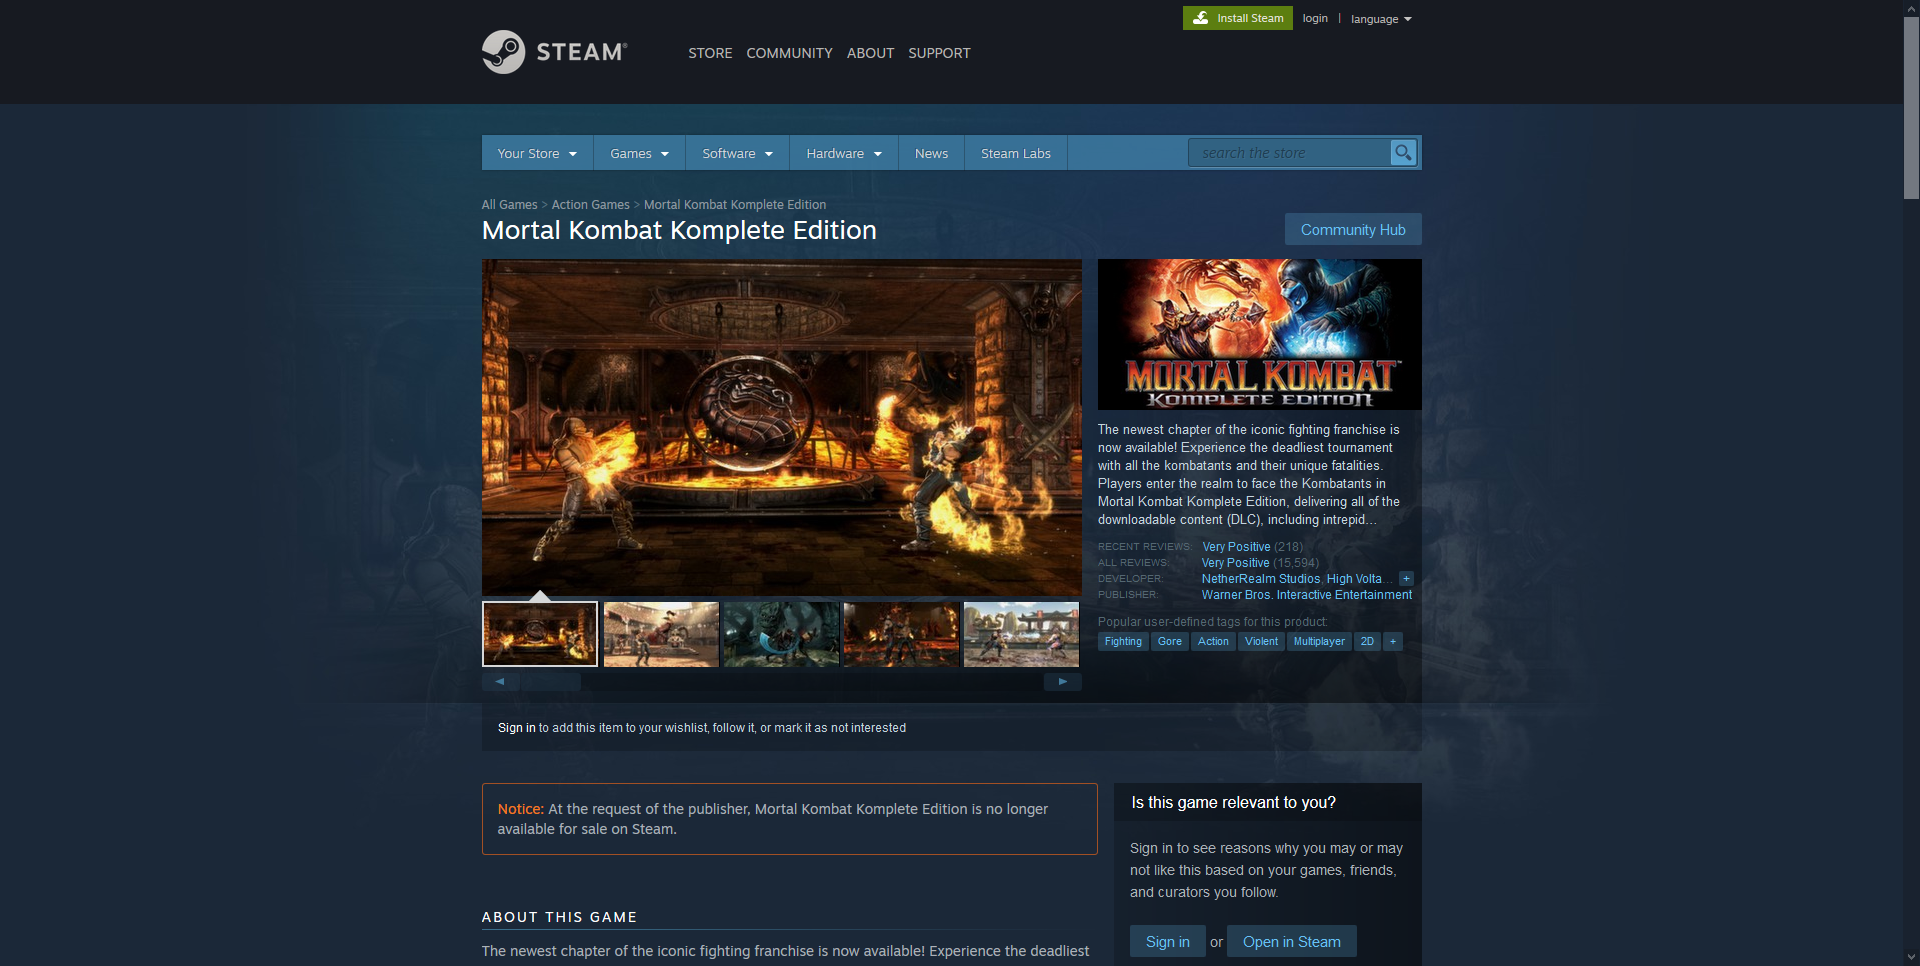Image resolution: width=1920 pixels, height=966 pixels.
Task: Click the Steam logo icon
Action: pyautogui.click(x=503, y=52)
